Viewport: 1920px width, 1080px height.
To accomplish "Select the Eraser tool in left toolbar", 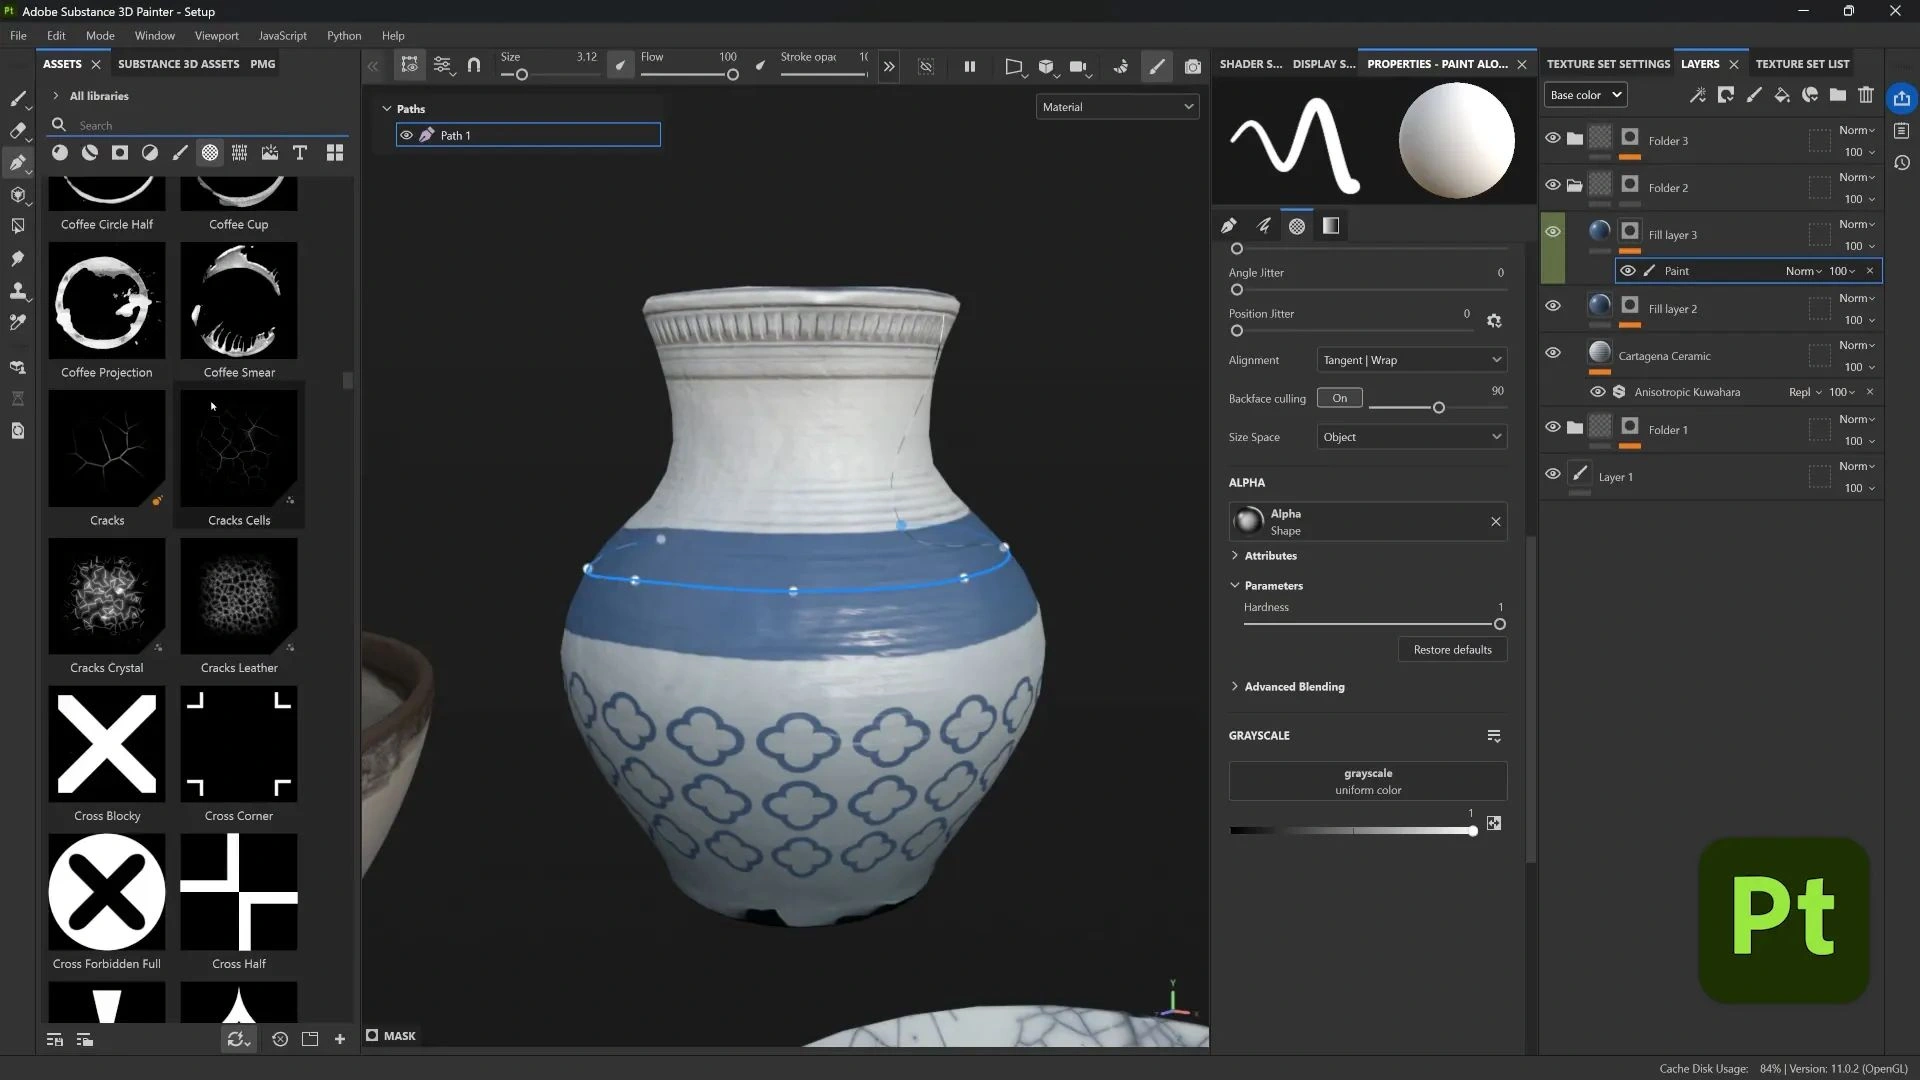I will (17, 130).
